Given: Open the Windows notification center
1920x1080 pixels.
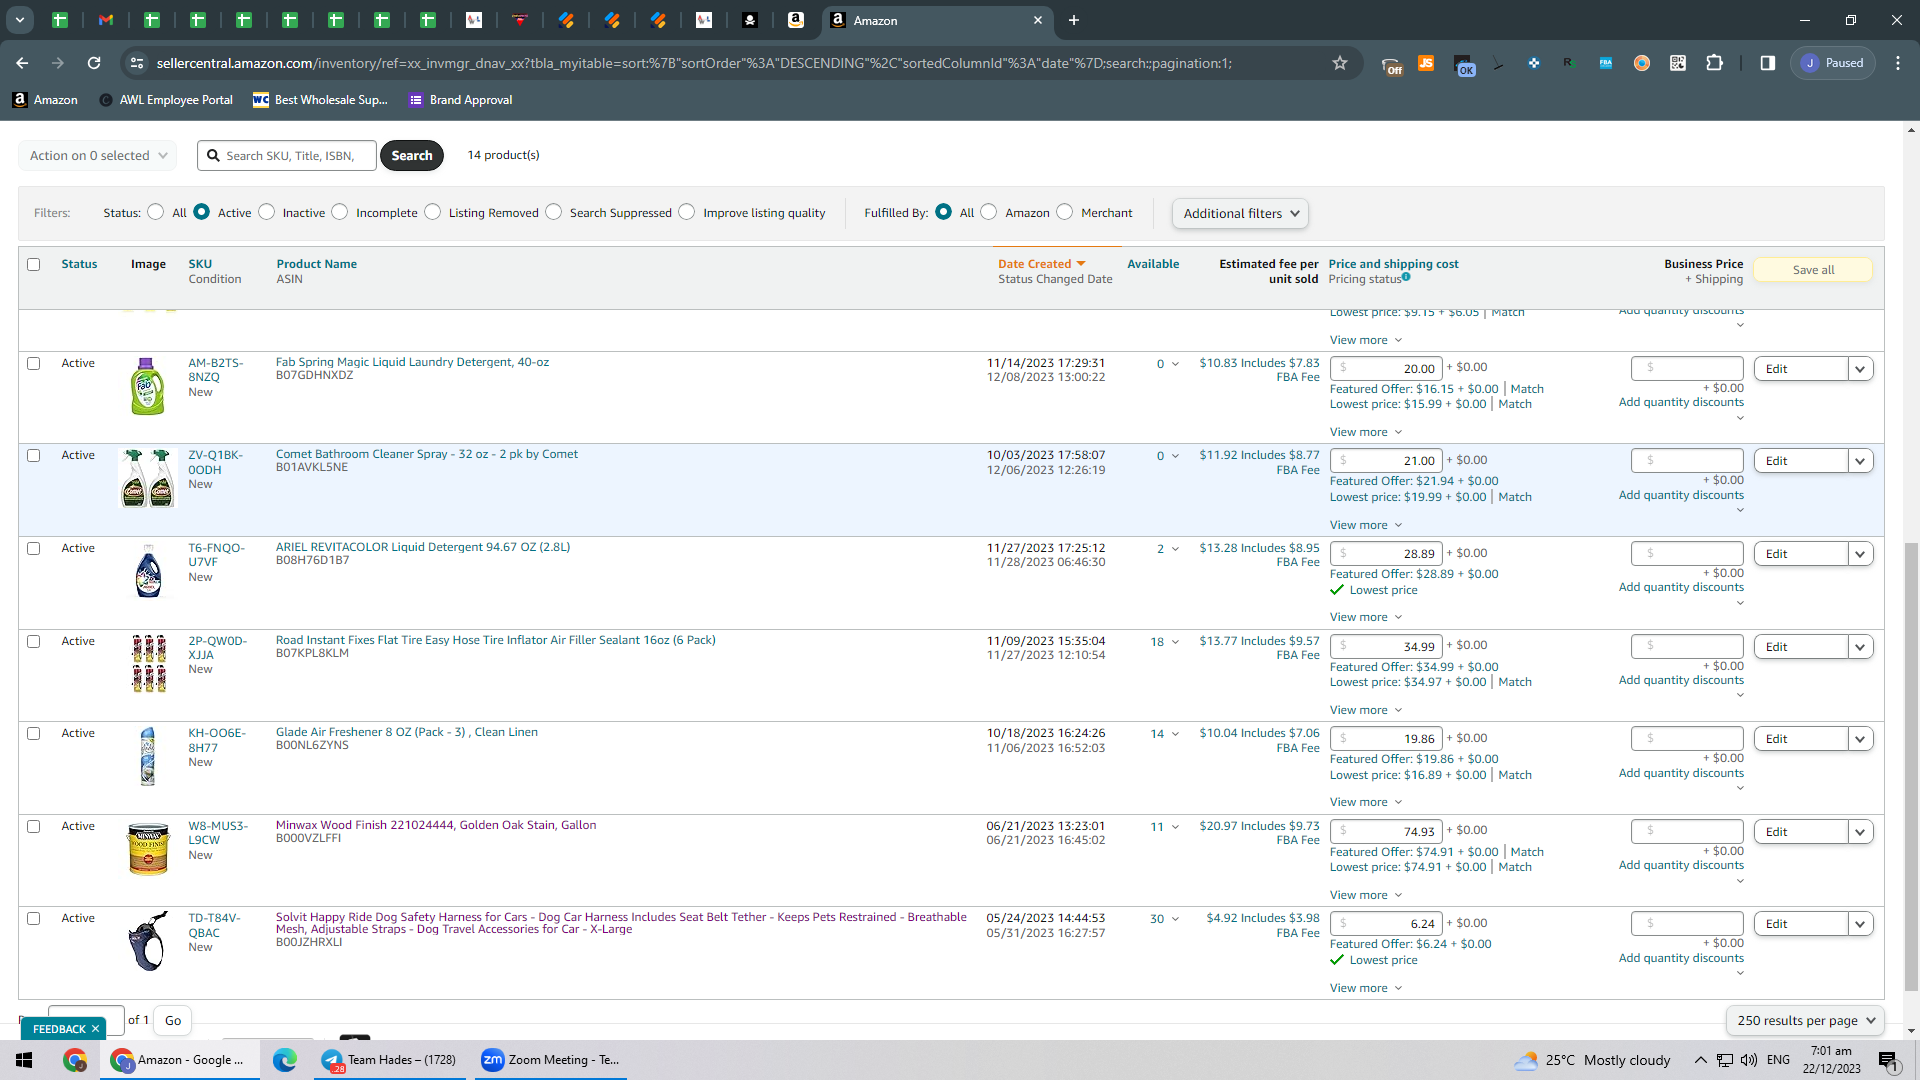Looking at the screenshot, I should [x=1888, y=1061].
